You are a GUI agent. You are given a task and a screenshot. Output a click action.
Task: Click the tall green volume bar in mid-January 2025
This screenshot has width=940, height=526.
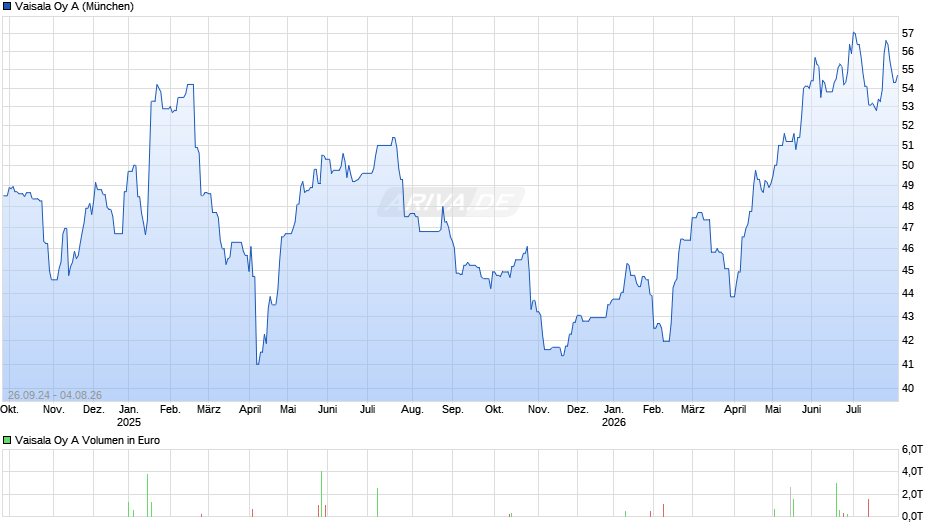point(147,495)
